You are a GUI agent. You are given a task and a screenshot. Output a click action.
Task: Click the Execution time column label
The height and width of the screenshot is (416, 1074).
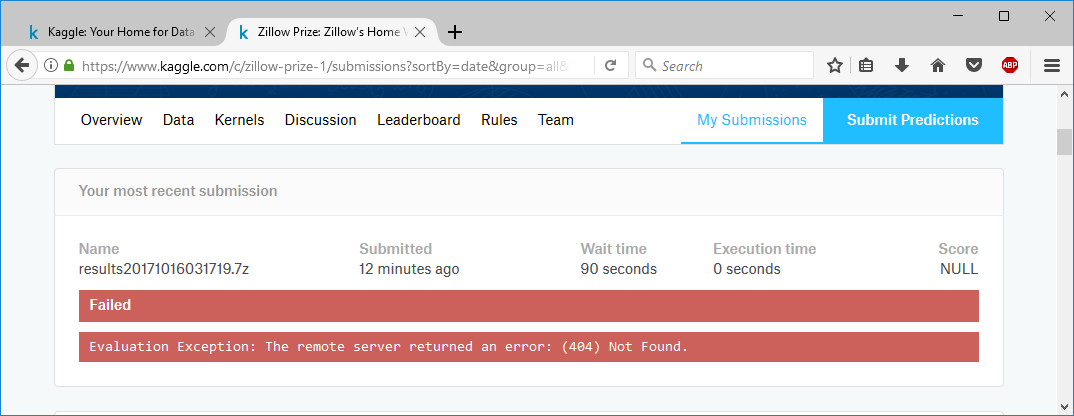[x=764, y=249]
